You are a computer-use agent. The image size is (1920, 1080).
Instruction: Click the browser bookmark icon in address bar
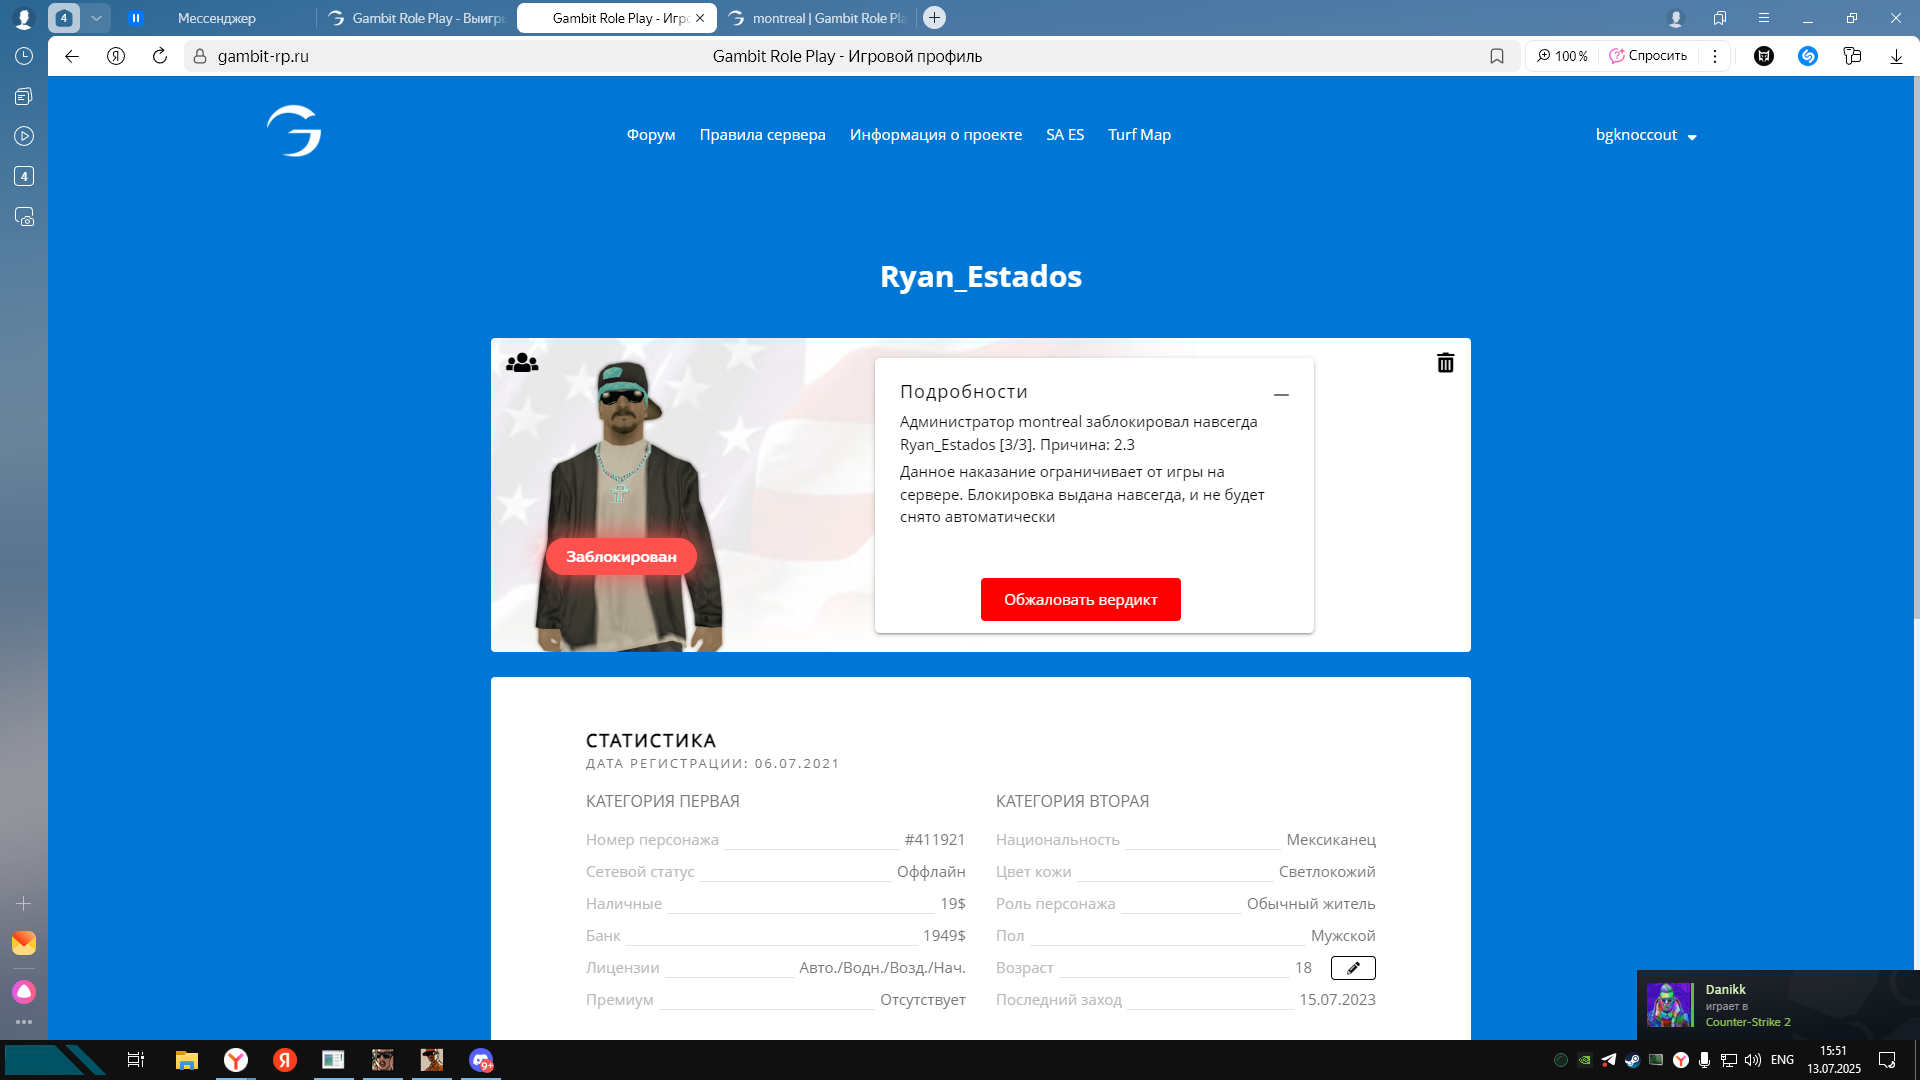tap(1497, 56)
